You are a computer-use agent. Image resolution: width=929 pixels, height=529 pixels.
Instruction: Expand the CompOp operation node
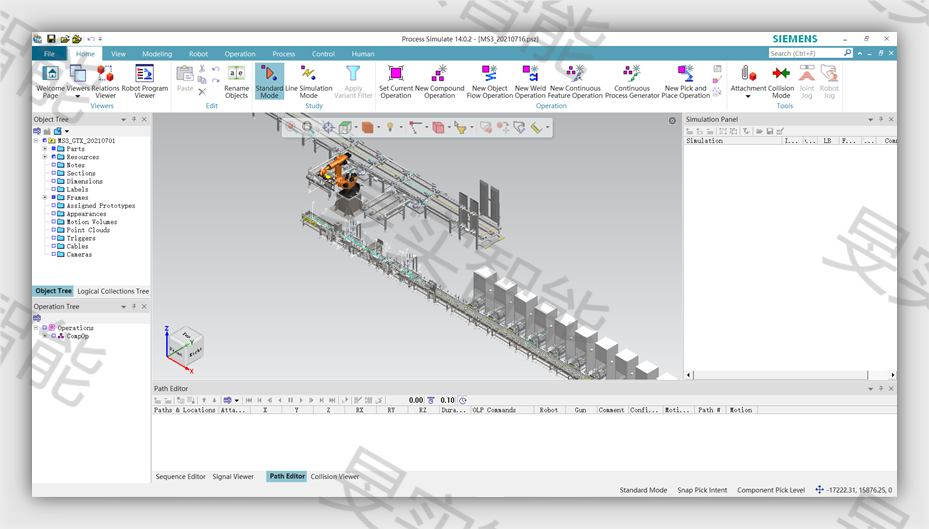point(44,336)
